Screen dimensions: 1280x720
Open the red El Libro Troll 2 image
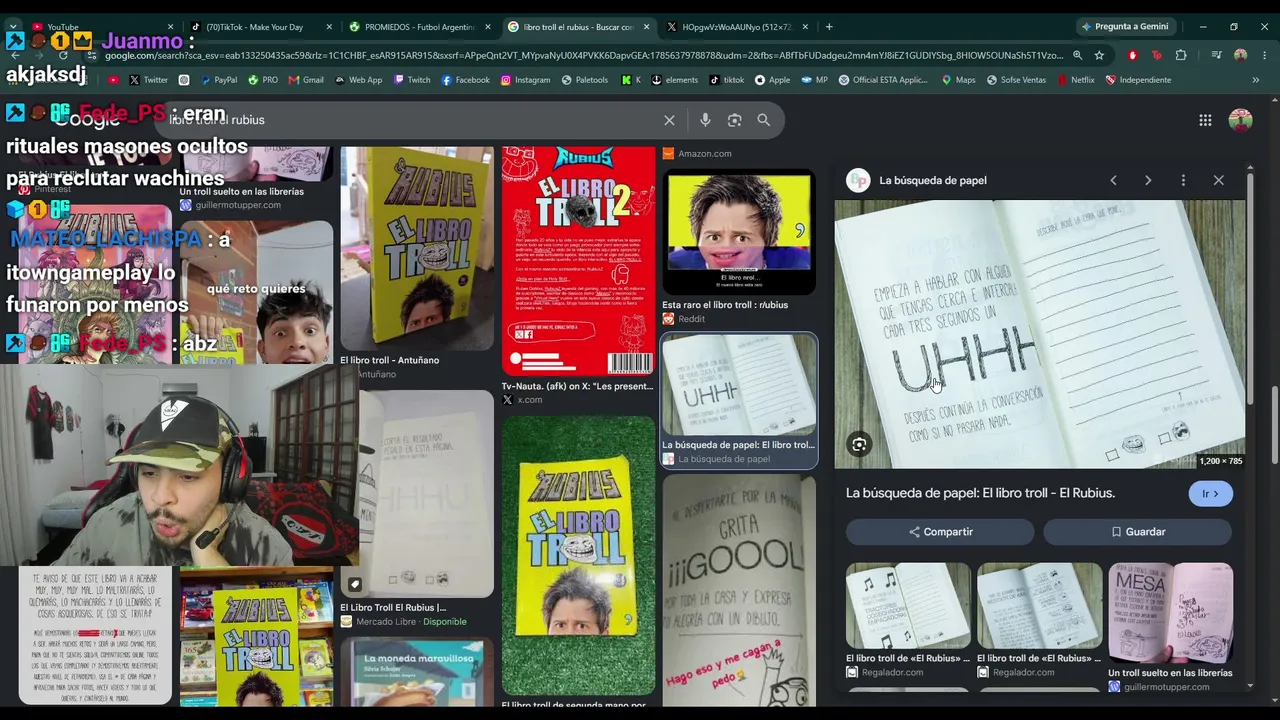click(x=578, y=261)
